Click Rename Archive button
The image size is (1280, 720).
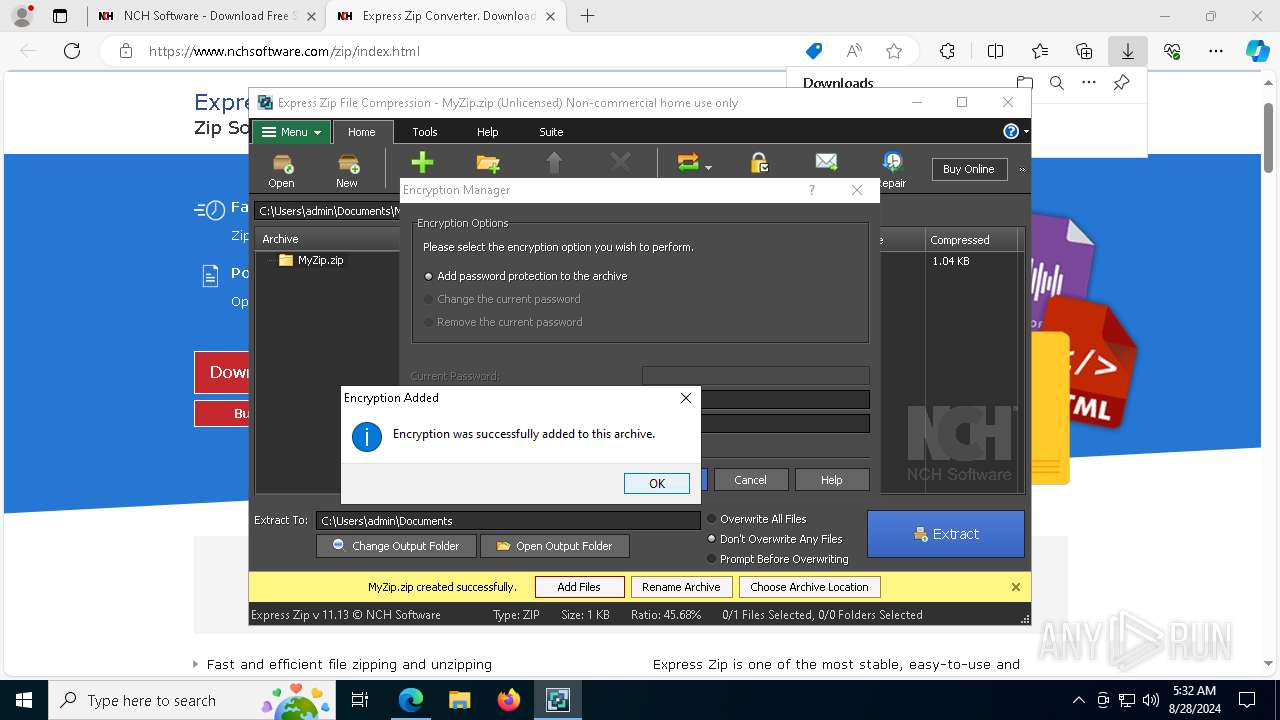(x=681, y=587)
